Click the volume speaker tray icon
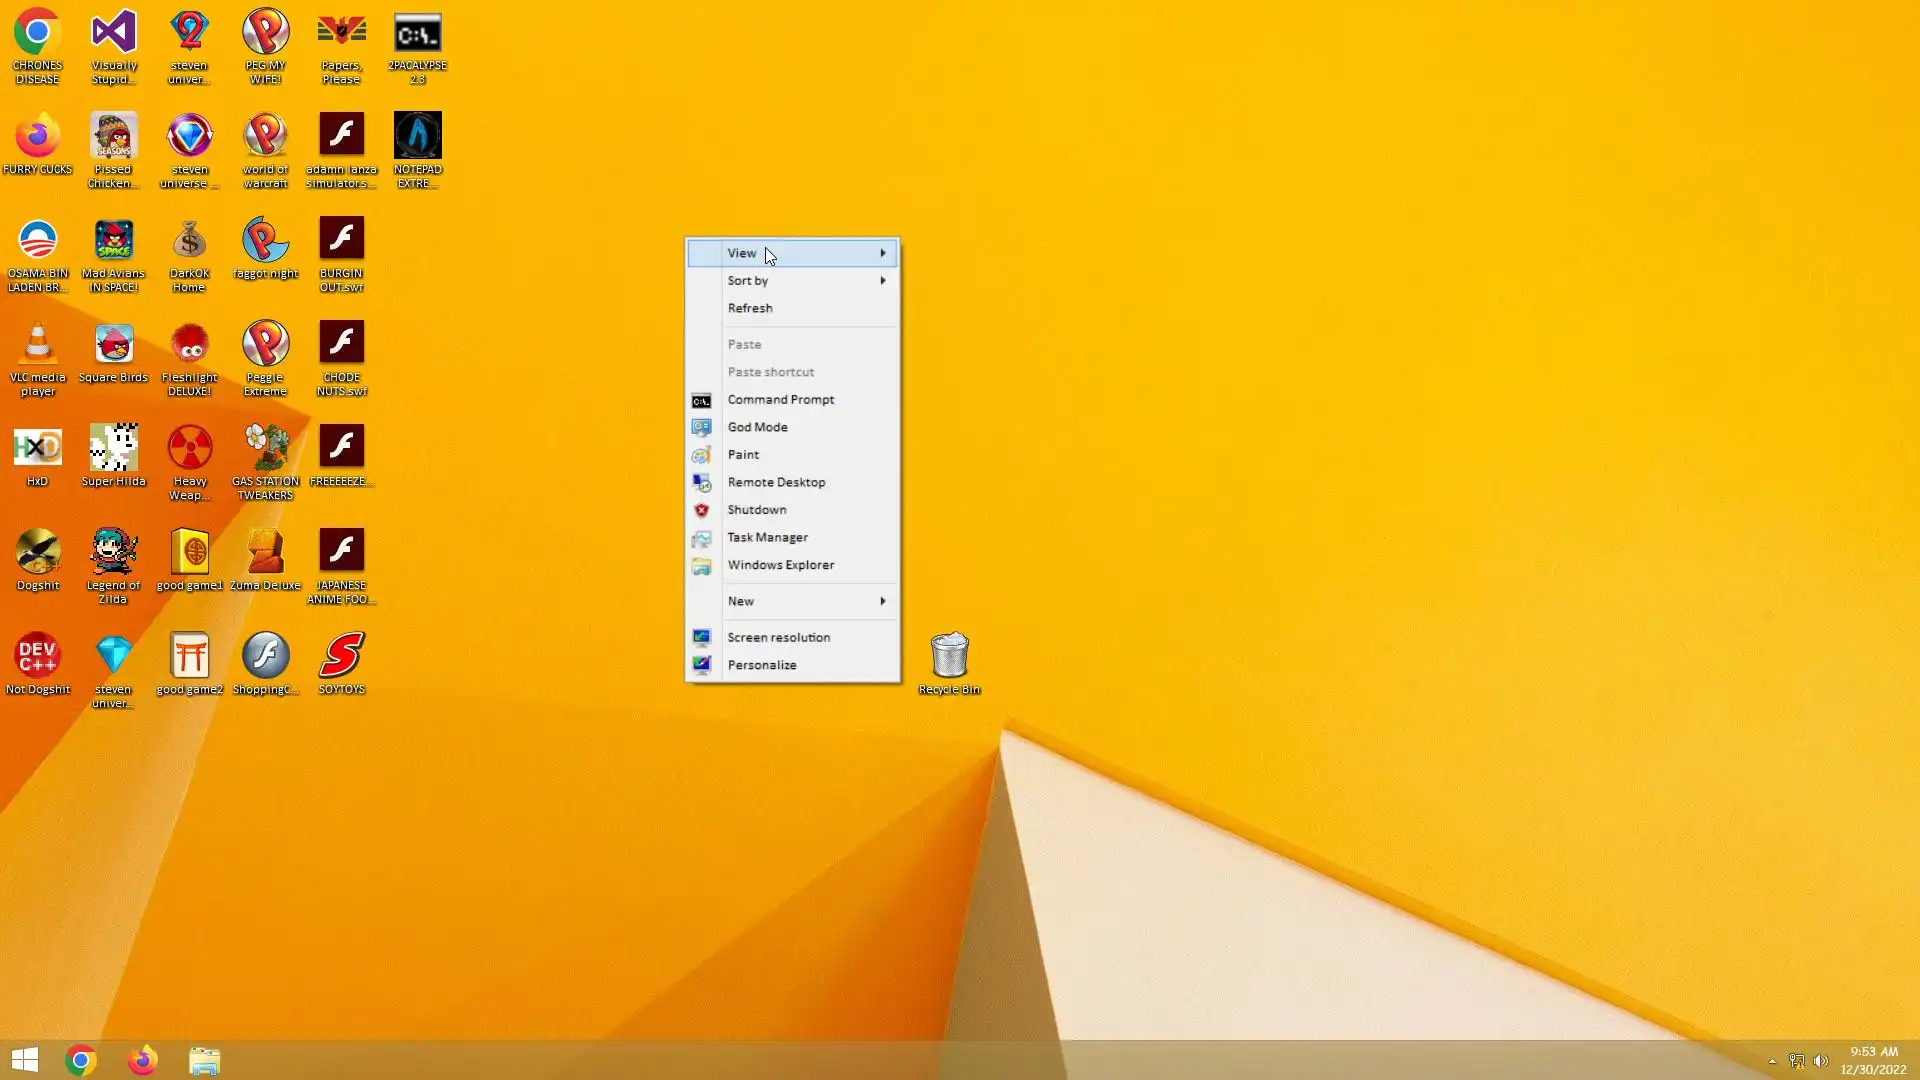 click(1821, 1061)
